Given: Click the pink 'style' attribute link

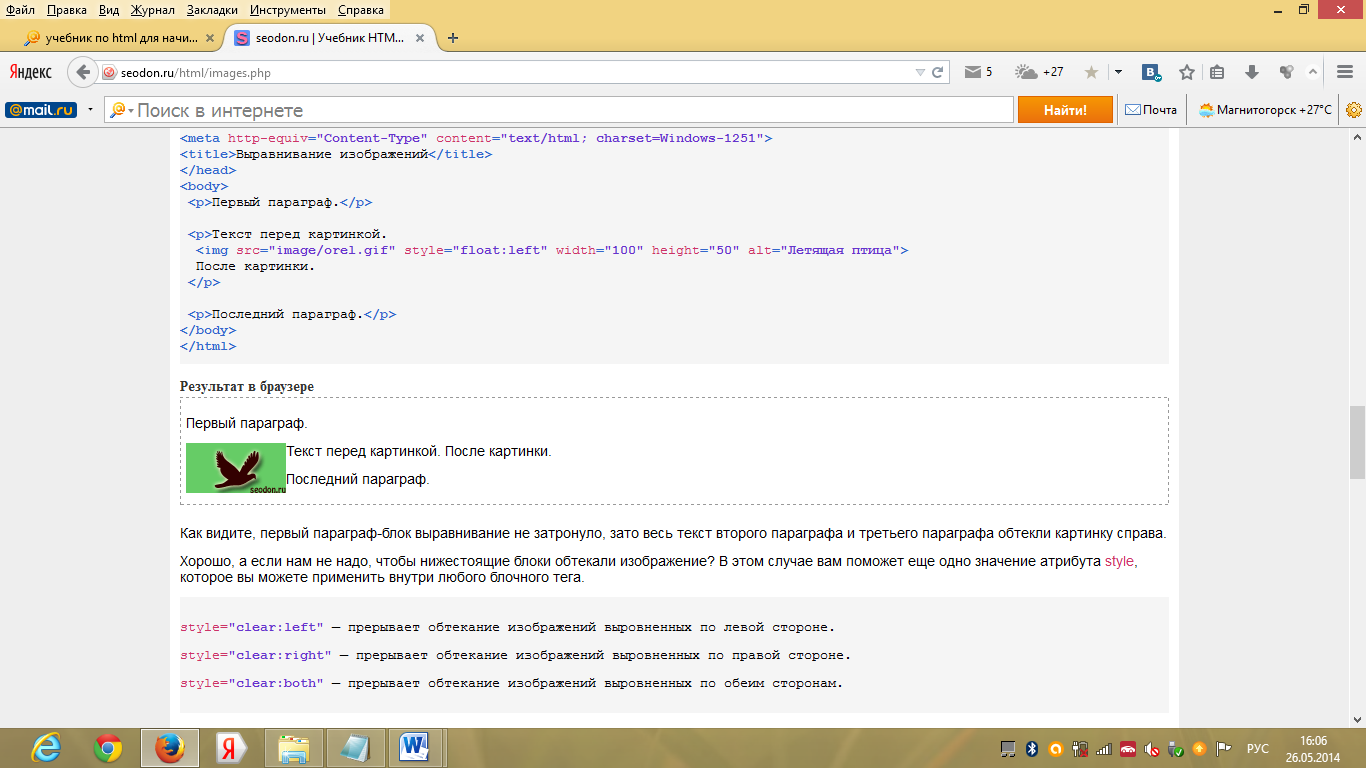Looking at the screenshot, I should coord(1120,561).
